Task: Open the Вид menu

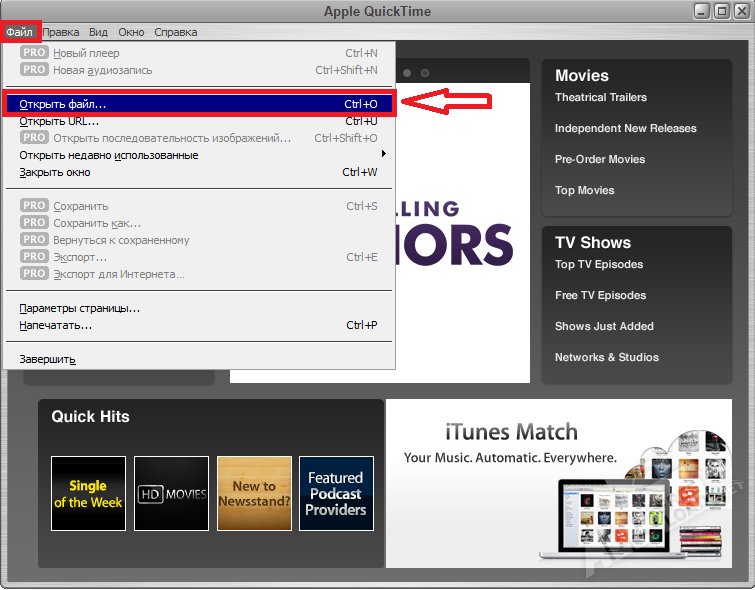Action: coord(99,32)
